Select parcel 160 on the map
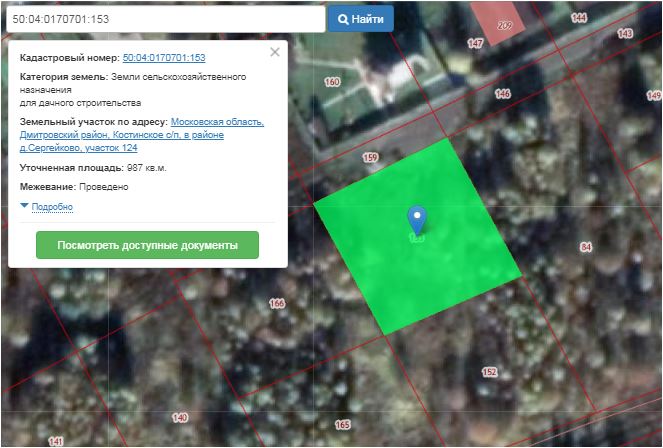 [332, 82]
